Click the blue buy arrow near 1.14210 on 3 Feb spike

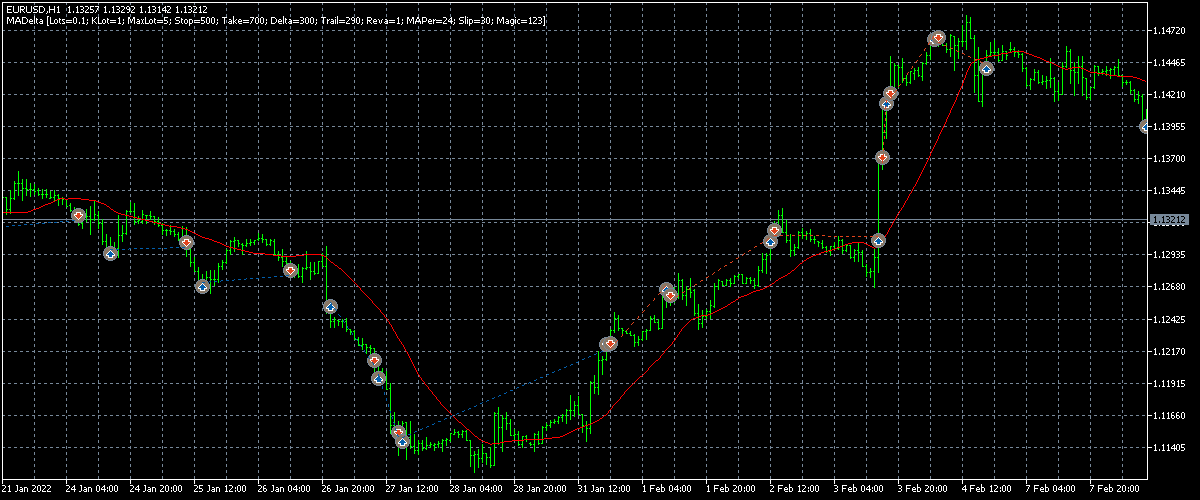[x=886, y=104]
